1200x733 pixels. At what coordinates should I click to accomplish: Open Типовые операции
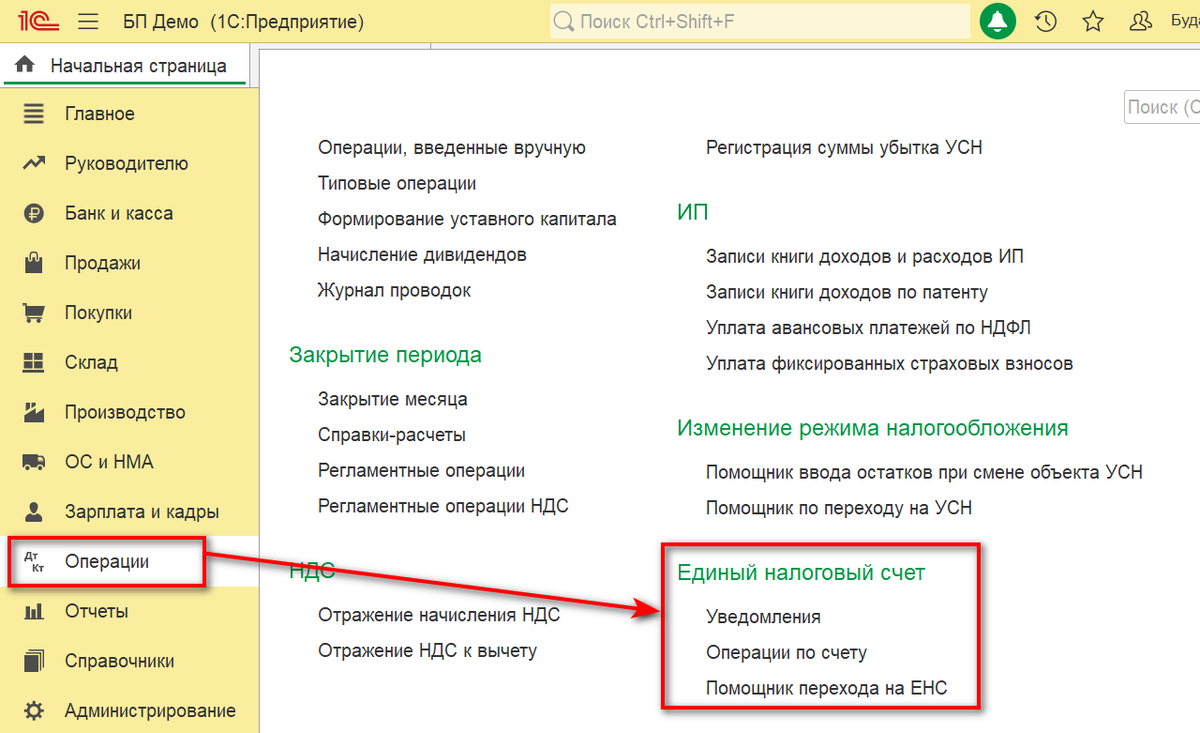point(397,184)
